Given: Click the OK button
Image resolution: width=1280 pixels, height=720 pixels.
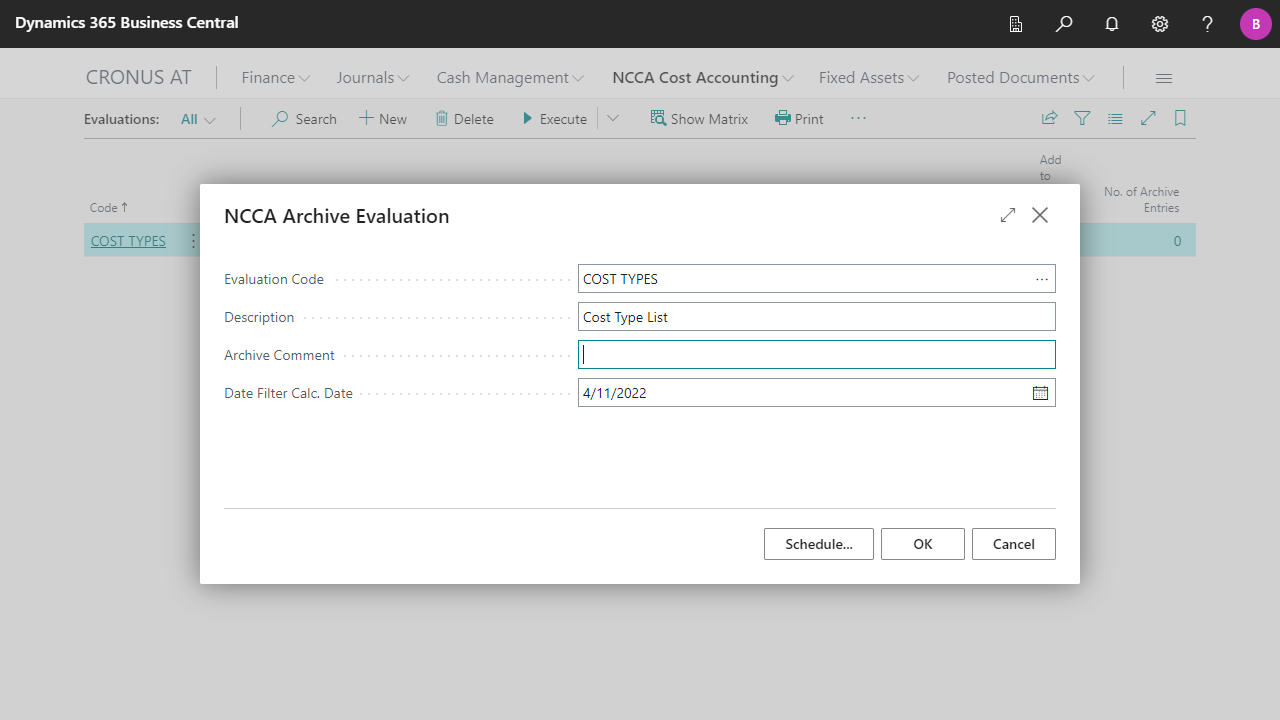Looking at the screenshot, I should click(922, 544).
